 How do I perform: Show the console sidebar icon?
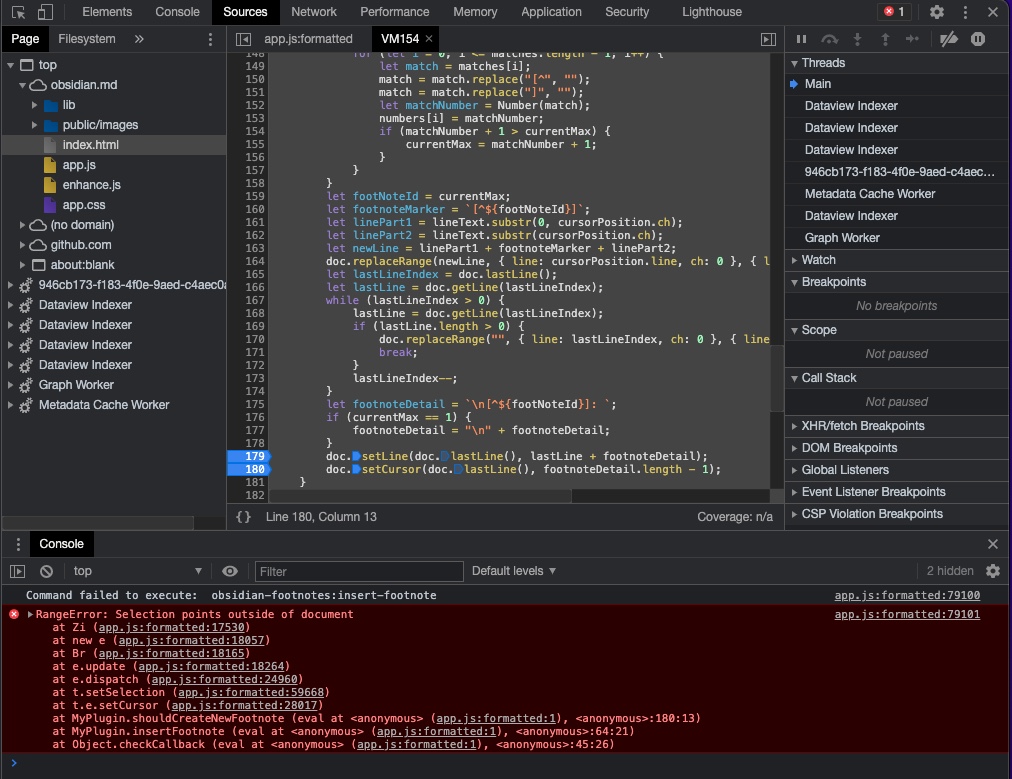coord(17,571)
